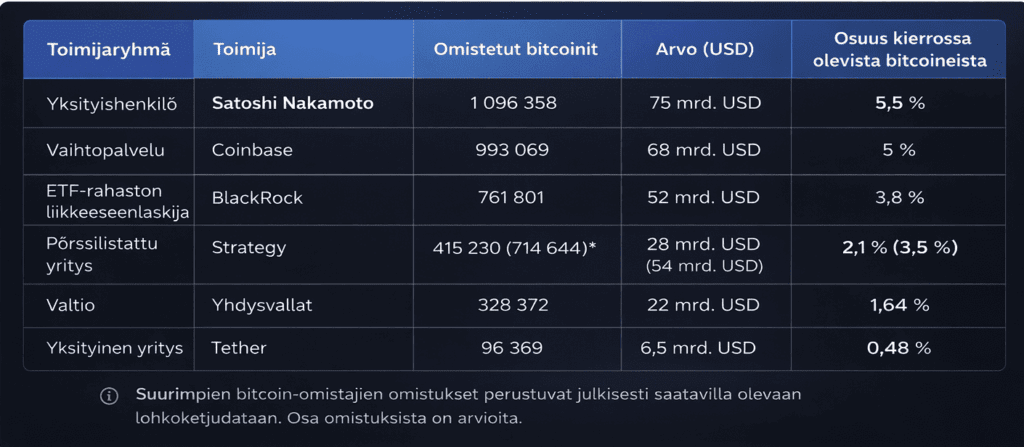The image size is (1024, 447).
Task: Click the bold Satoshi Nakamoto name
Action: 293,103
